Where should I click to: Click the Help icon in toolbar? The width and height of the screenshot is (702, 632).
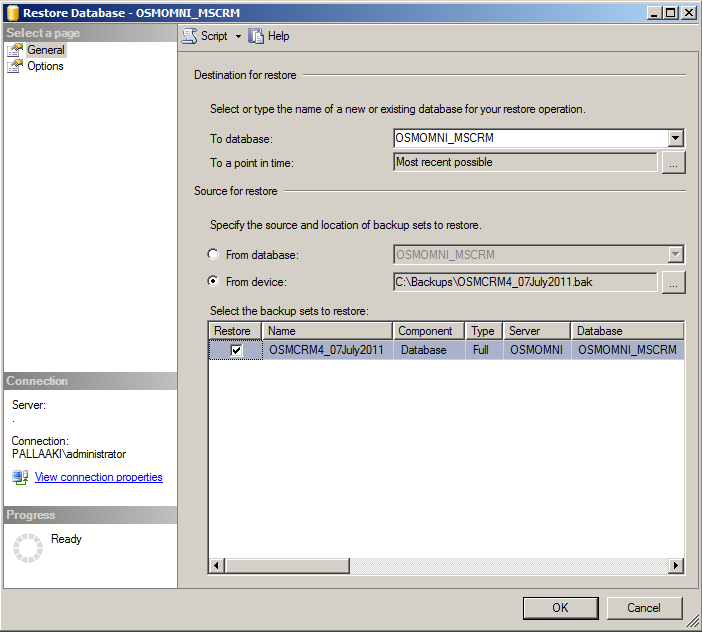point(257,36)
